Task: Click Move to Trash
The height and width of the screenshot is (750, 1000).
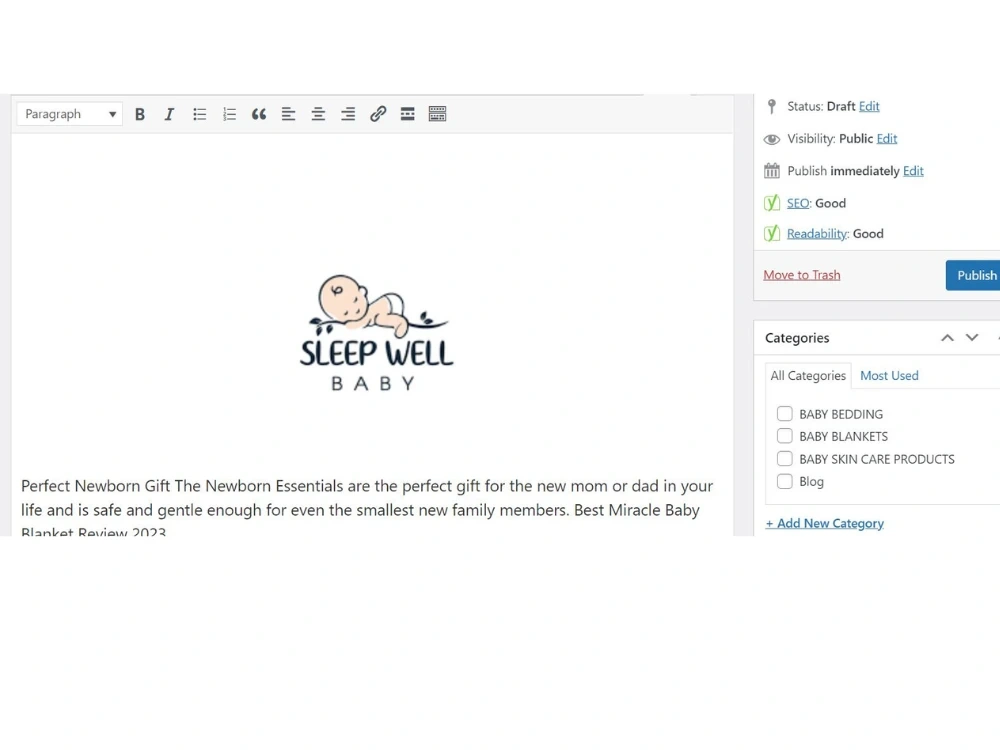Action: [802, 275]
